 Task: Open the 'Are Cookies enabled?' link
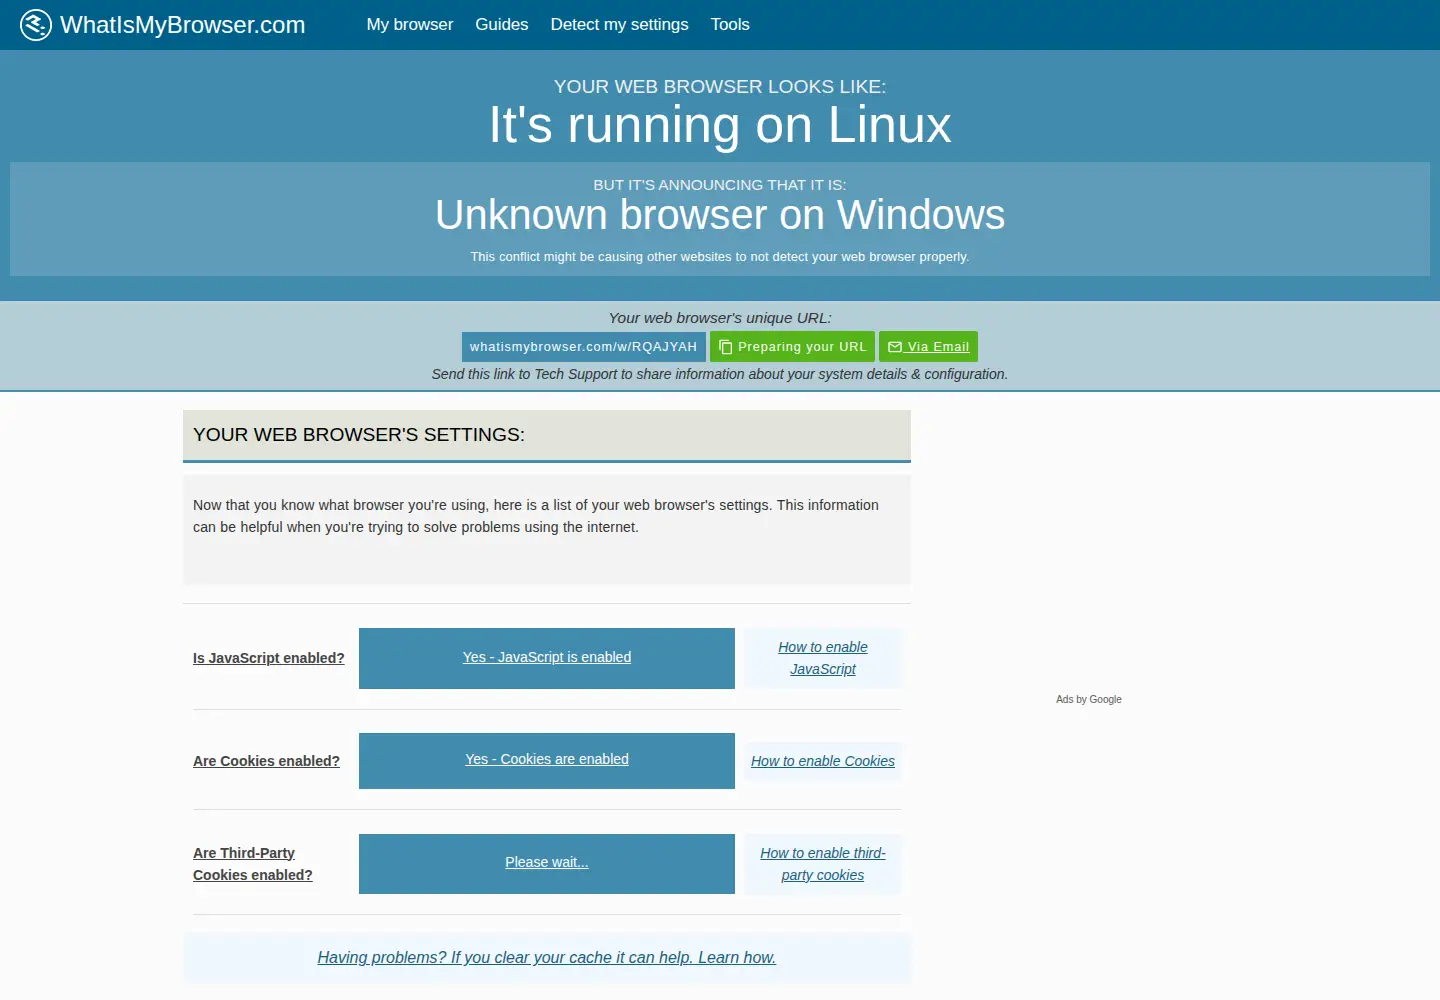266,761
